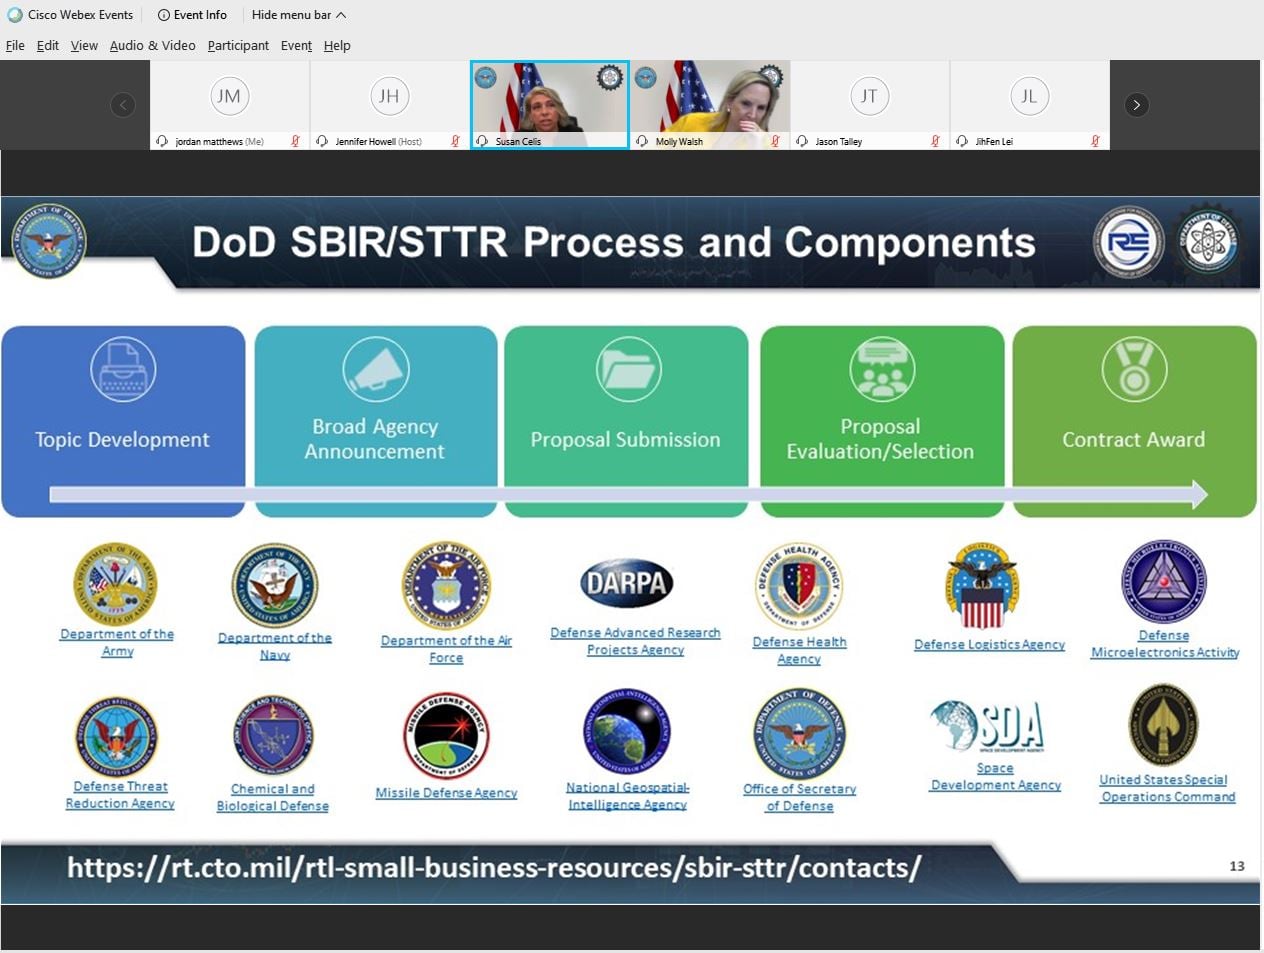
Task: Click the 'Contract Award' step label
Action: [x=1133, y=440]
